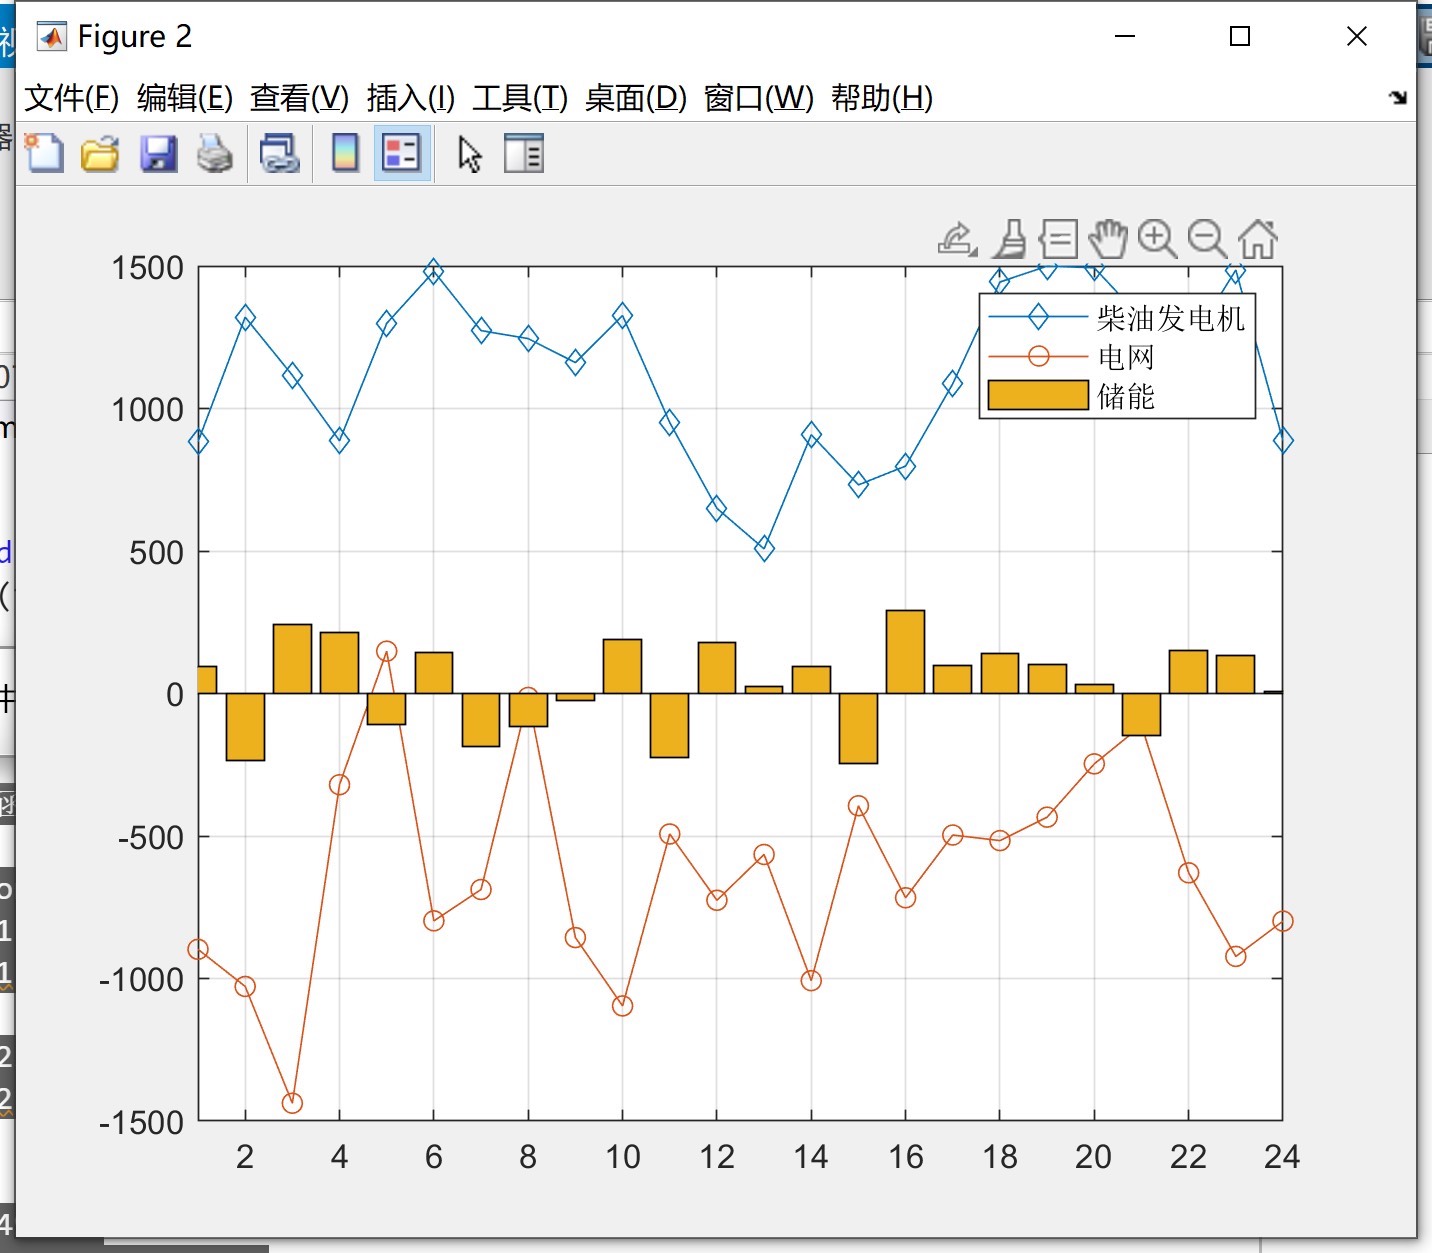Viewport: 1432px width, 1253px height.
Task: Open the 查看(V) menu
Action: pos(299,98)
